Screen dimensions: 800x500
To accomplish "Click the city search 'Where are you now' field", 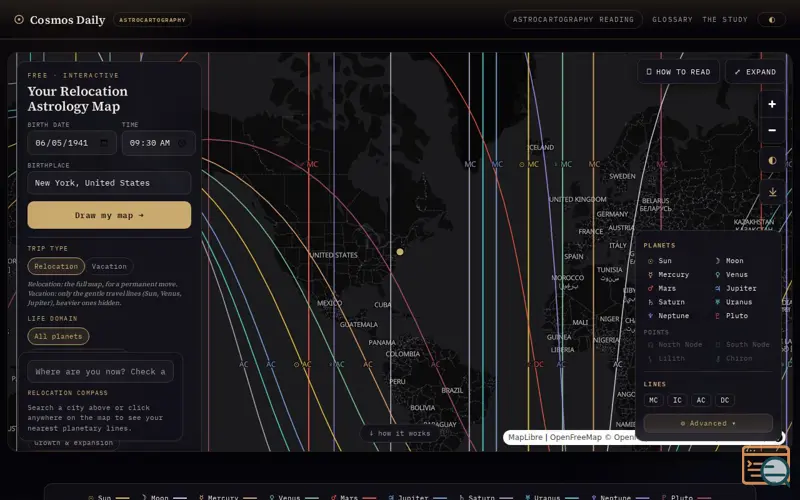I will [101, 371].
